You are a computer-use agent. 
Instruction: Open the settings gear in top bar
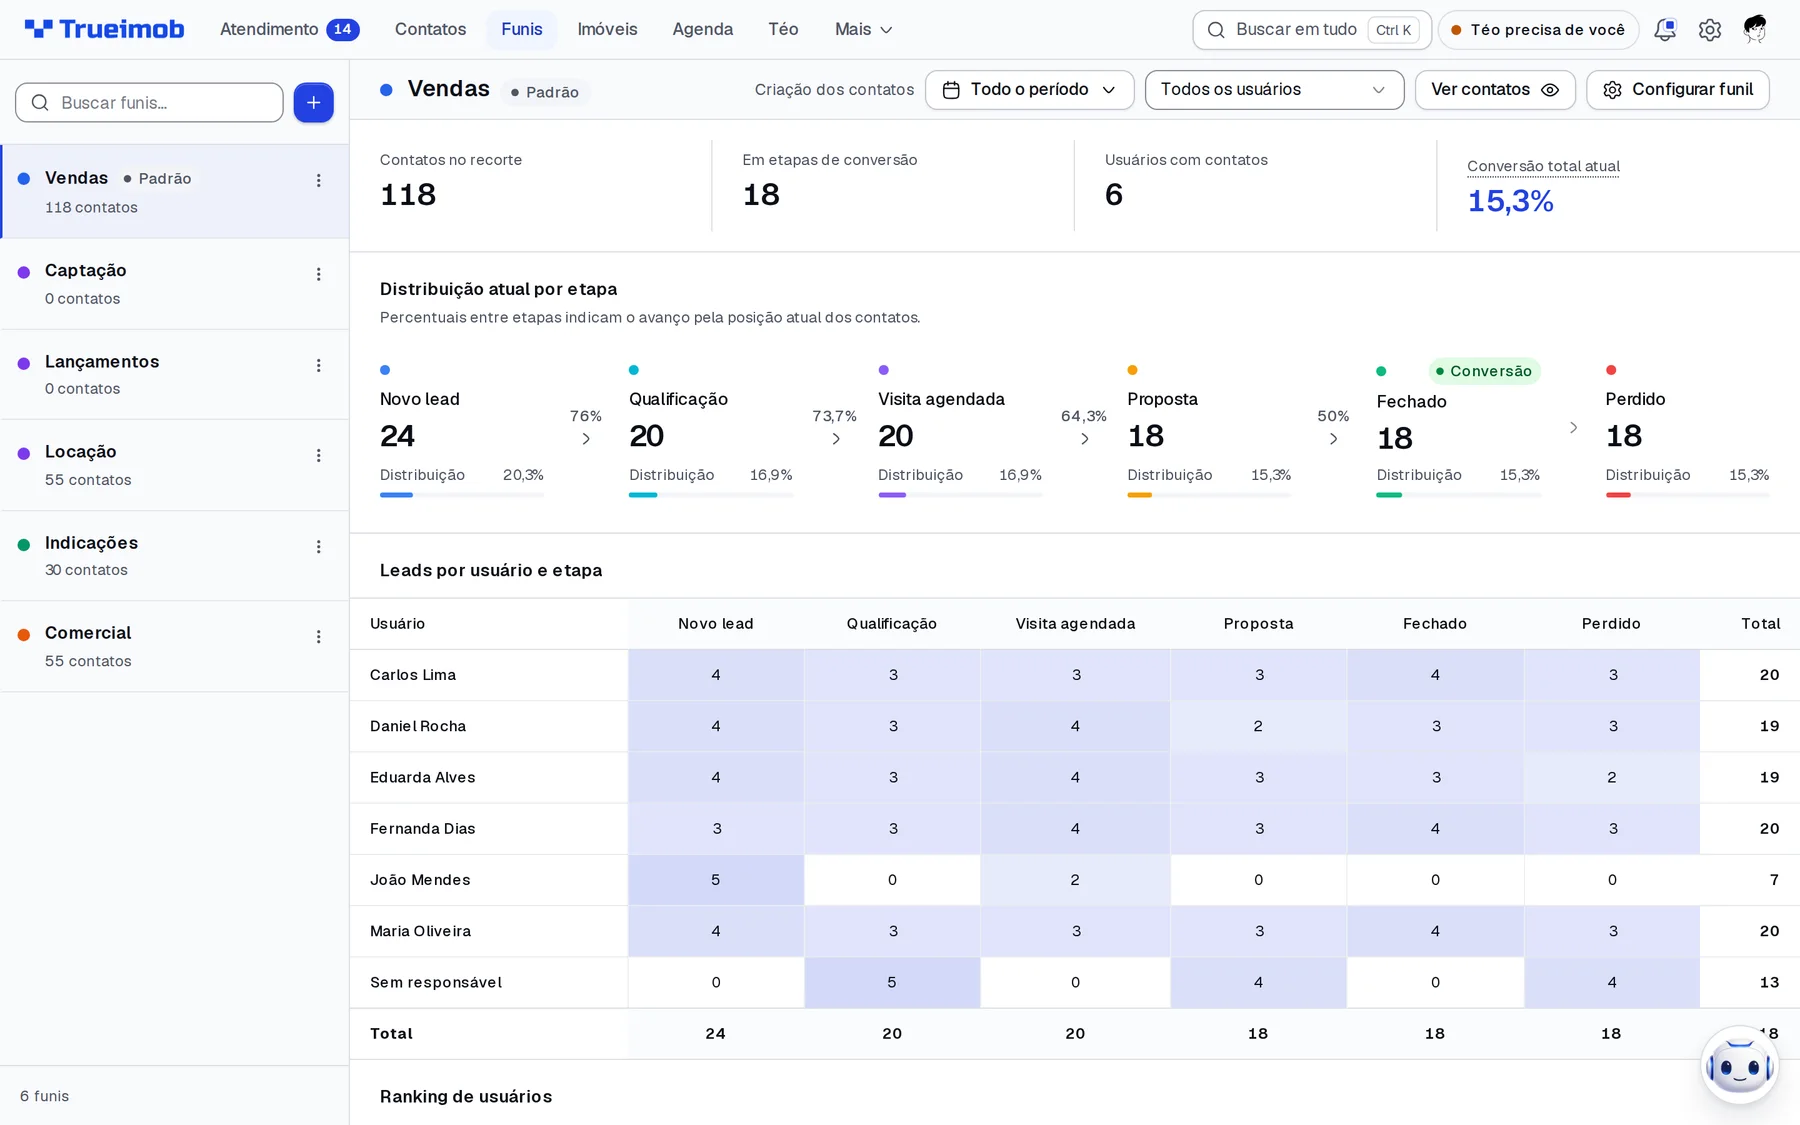(x=1710, y=30)
